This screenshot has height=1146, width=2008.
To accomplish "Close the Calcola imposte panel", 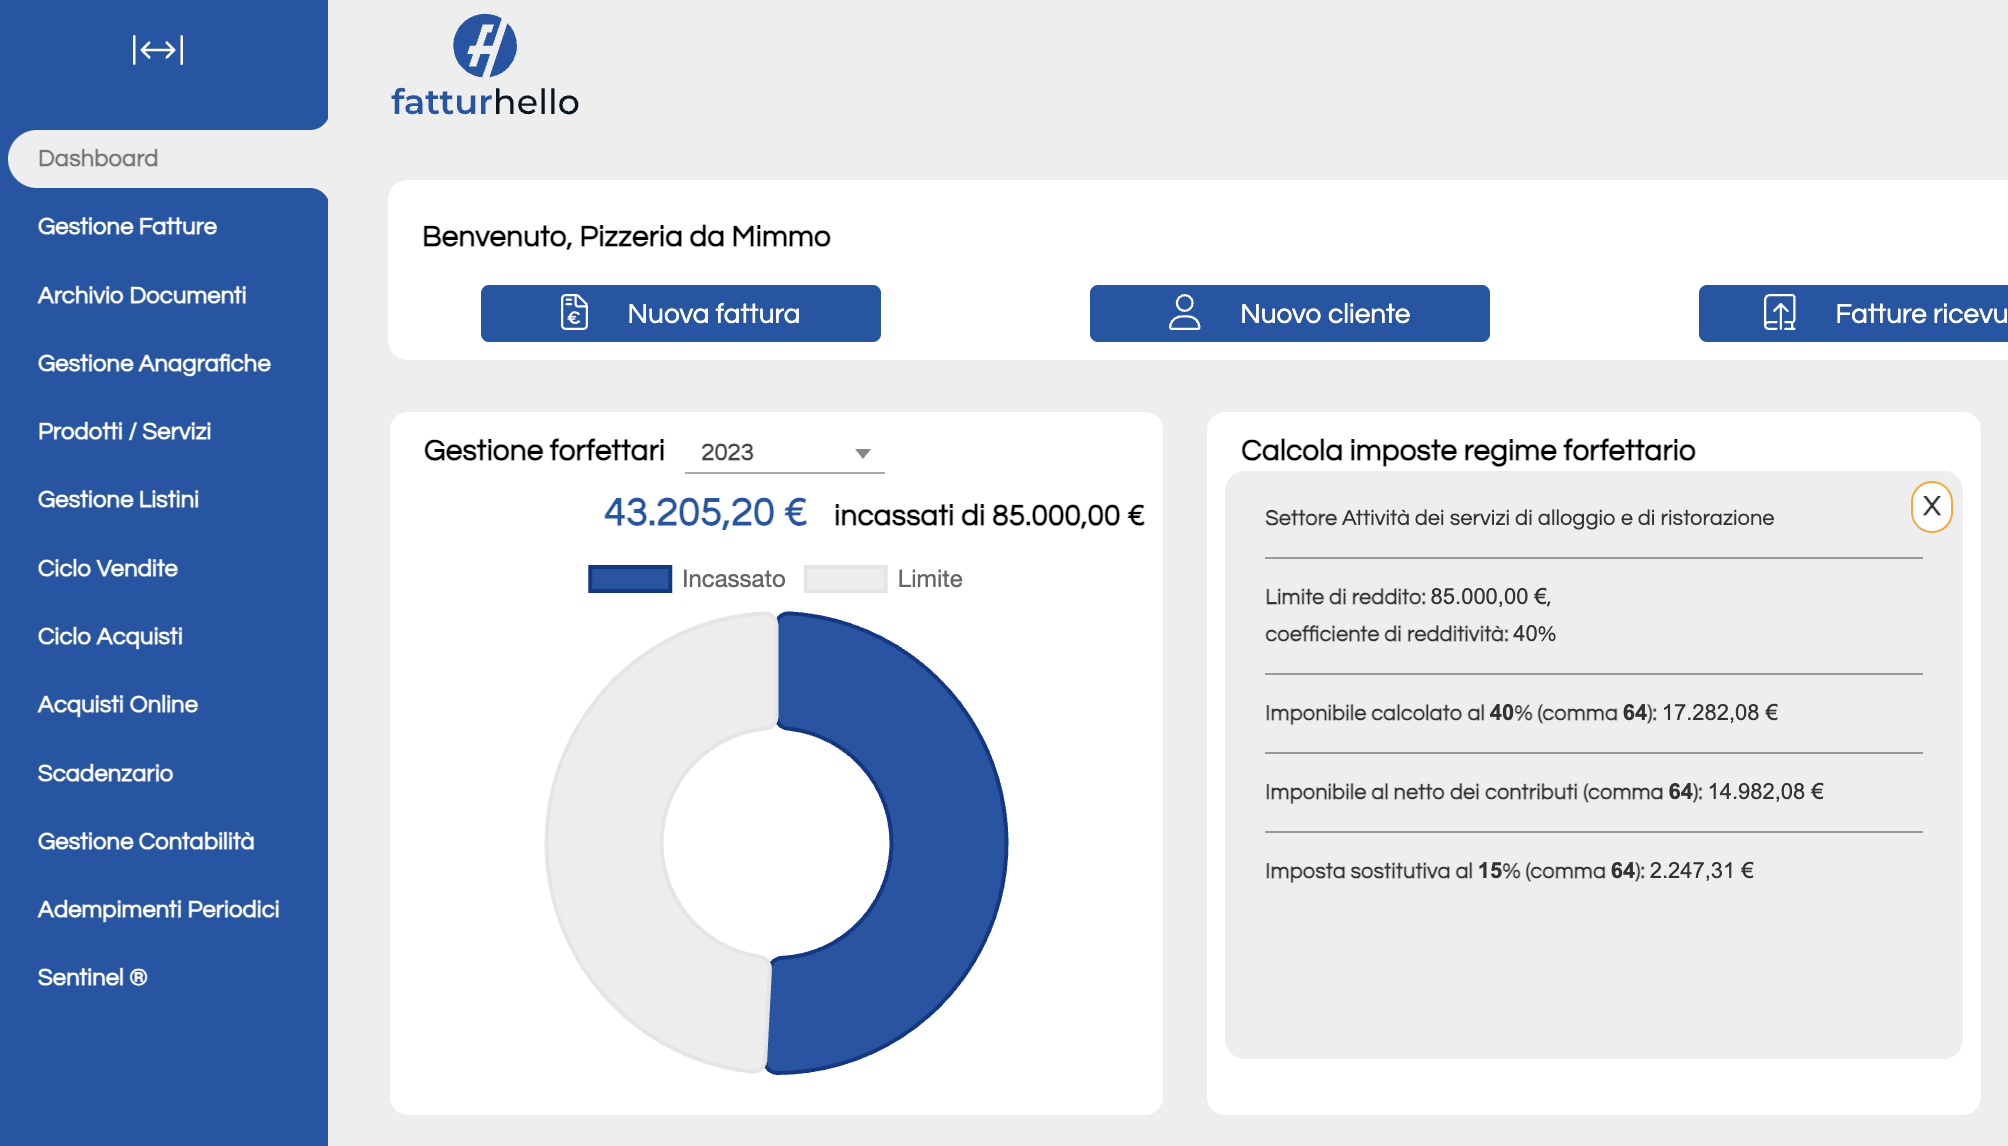I will click(1933, 507).
